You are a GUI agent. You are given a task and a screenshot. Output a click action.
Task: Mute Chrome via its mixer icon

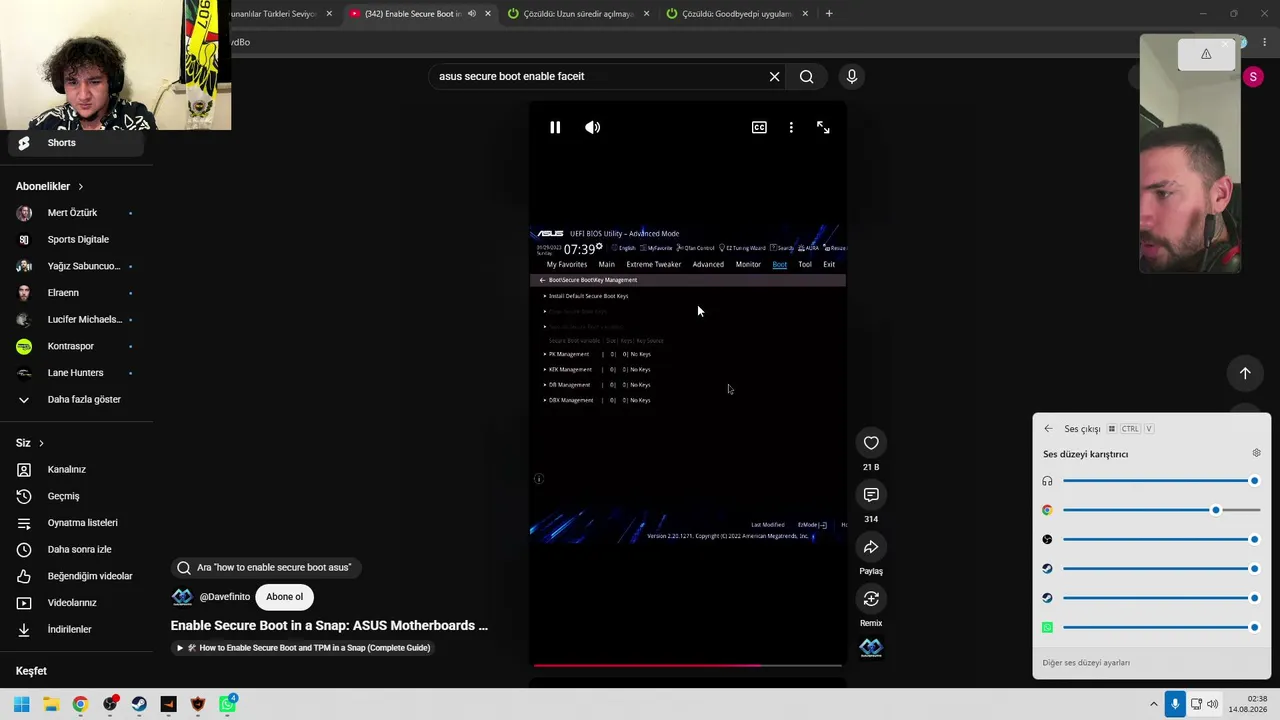coord(1047,510)
